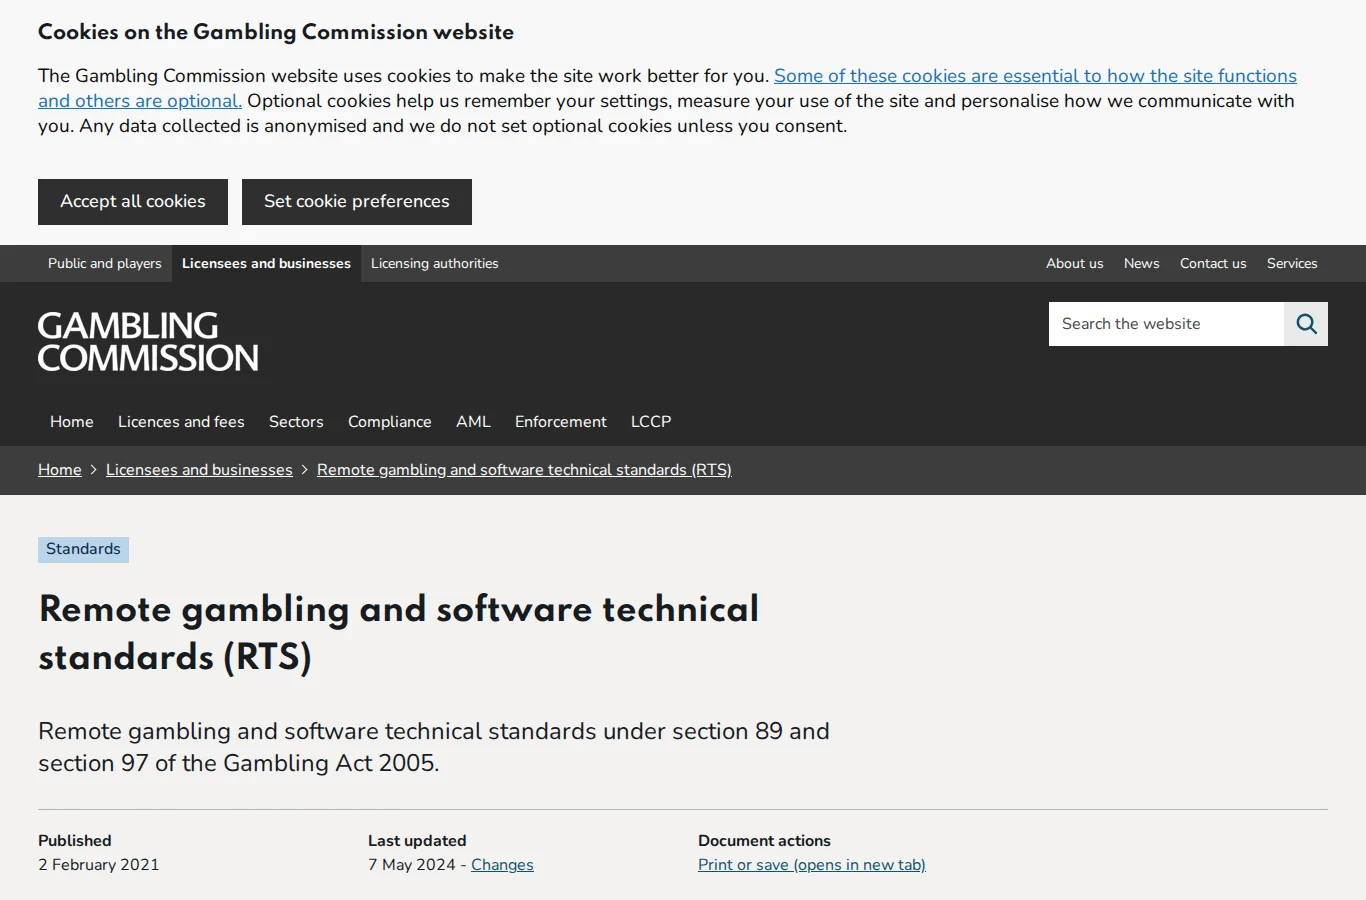Image resolution: width=1366 pixels, height=900 pixels.
Task: Click Print or save link
Action: click(812, 865)
